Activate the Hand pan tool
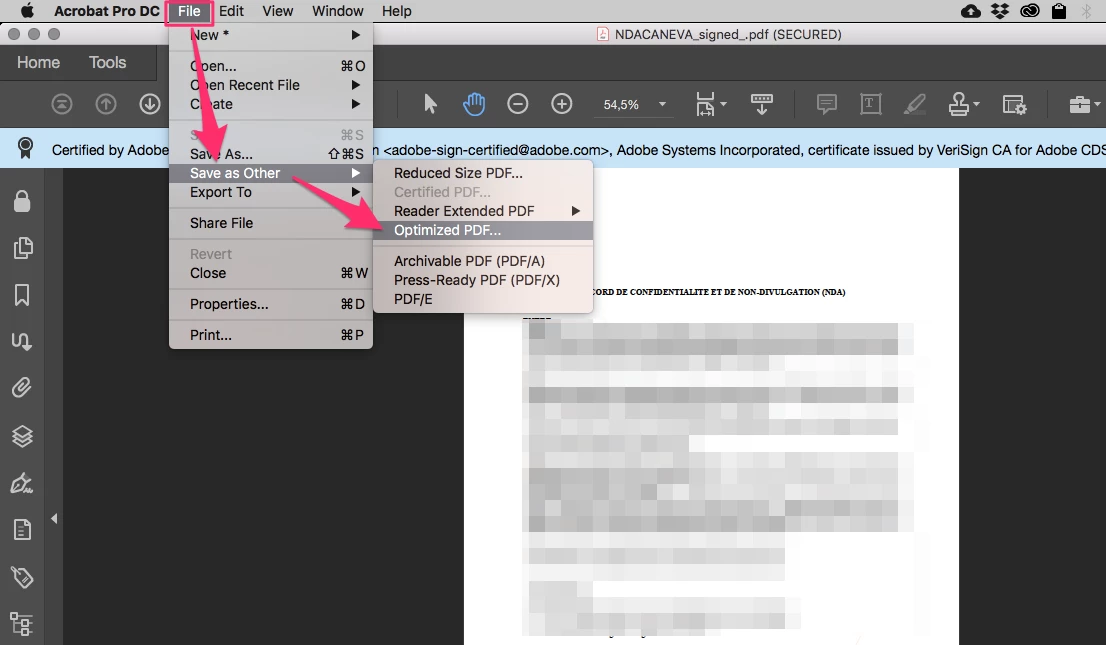 [x=474, y=104]
